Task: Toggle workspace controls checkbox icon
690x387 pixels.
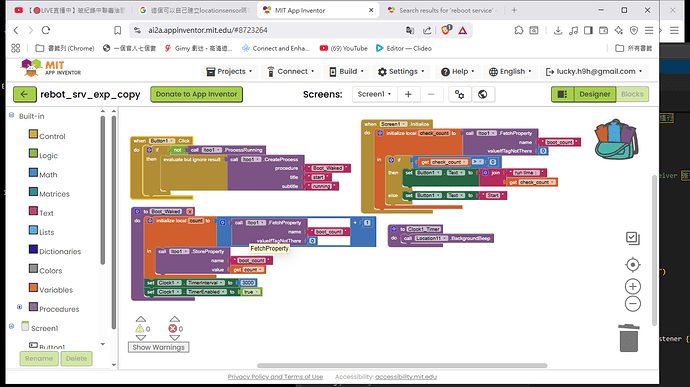Action: [x=632, y=238]
